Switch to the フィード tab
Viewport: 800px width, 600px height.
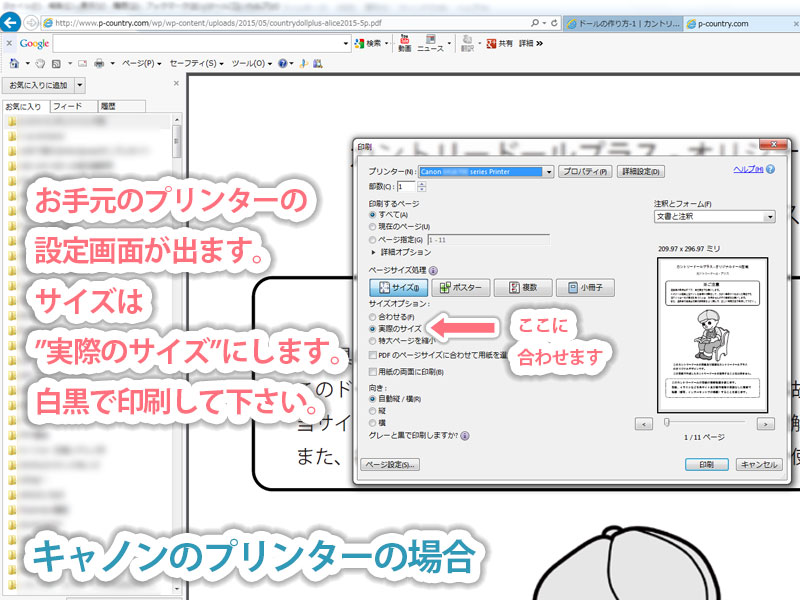point(73,106)
